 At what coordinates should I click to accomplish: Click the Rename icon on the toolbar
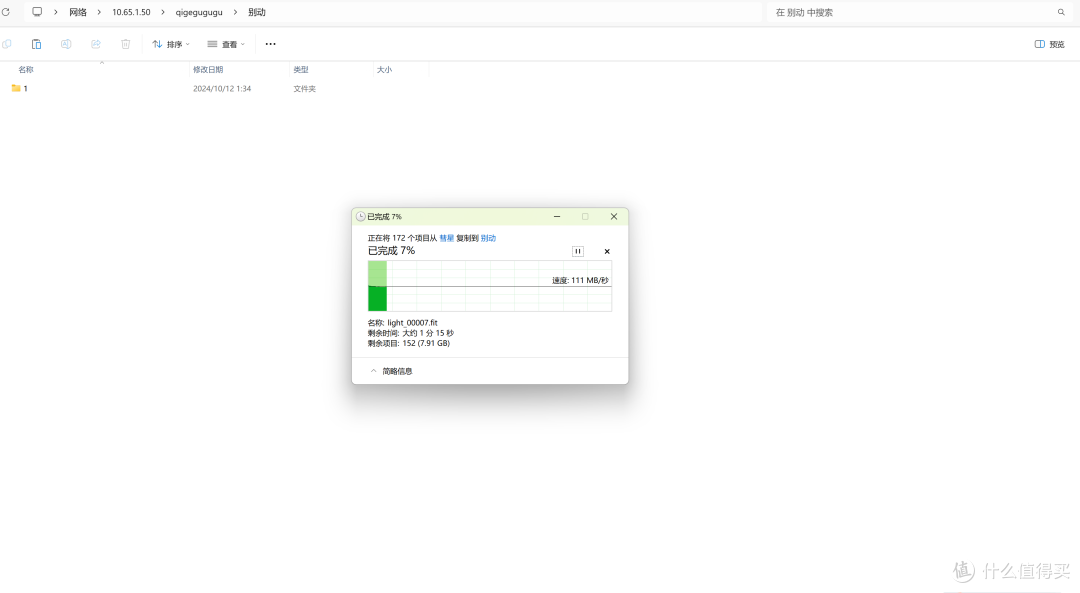coord(66,44)
